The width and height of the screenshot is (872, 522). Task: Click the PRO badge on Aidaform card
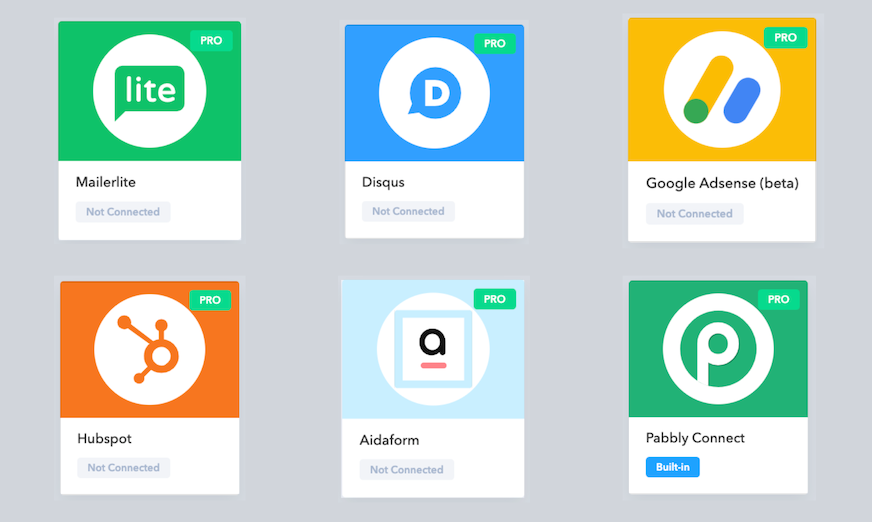494,299
